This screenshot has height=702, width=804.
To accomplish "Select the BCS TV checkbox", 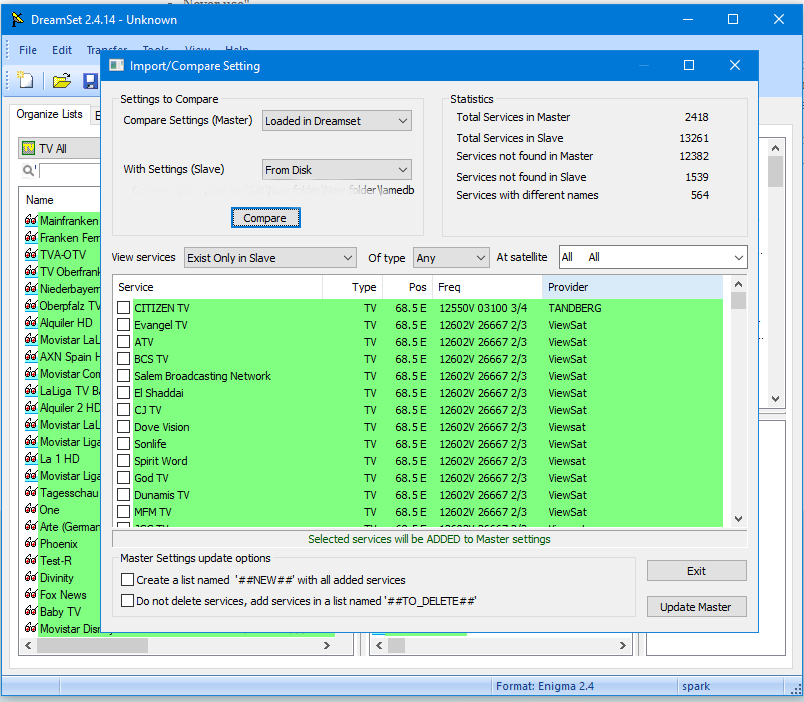I will pyautogui.click(x=123, y=358).
